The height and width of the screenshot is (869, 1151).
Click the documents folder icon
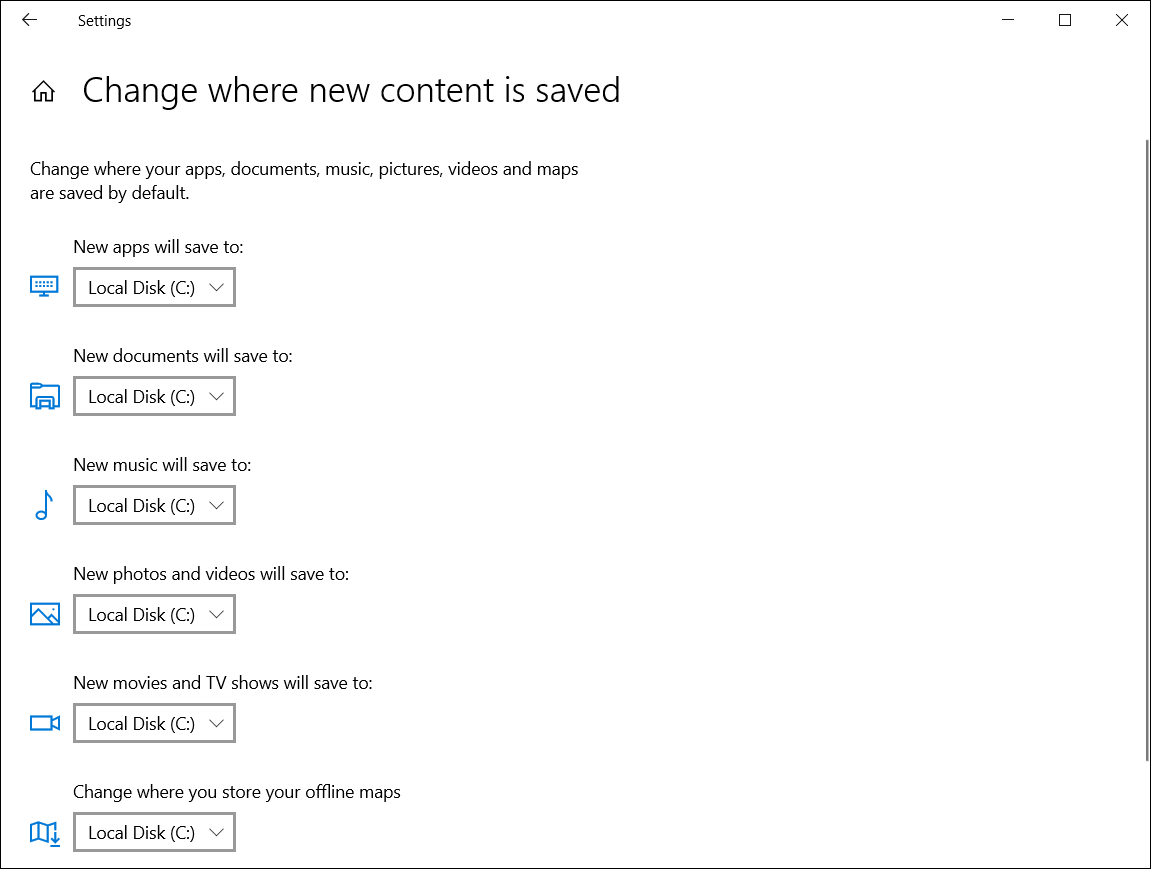pyautogui.click(x=45, y=397)
